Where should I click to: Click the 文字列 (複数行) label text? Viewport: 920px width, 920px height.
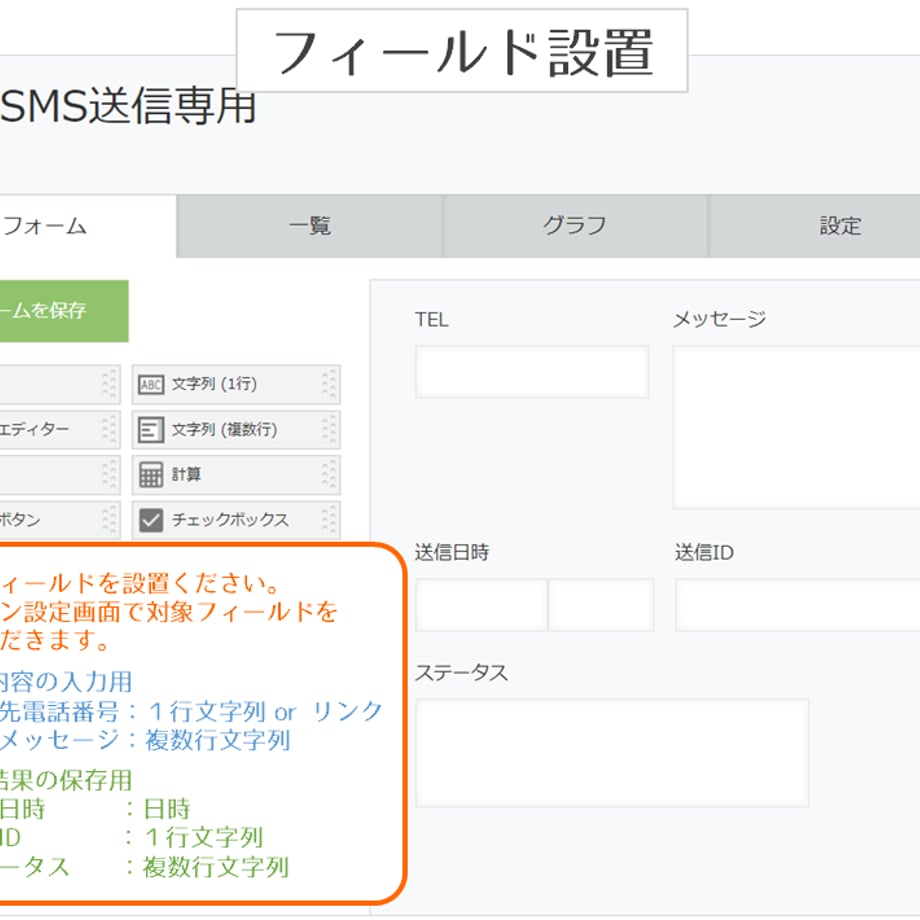tap(224, 430)
